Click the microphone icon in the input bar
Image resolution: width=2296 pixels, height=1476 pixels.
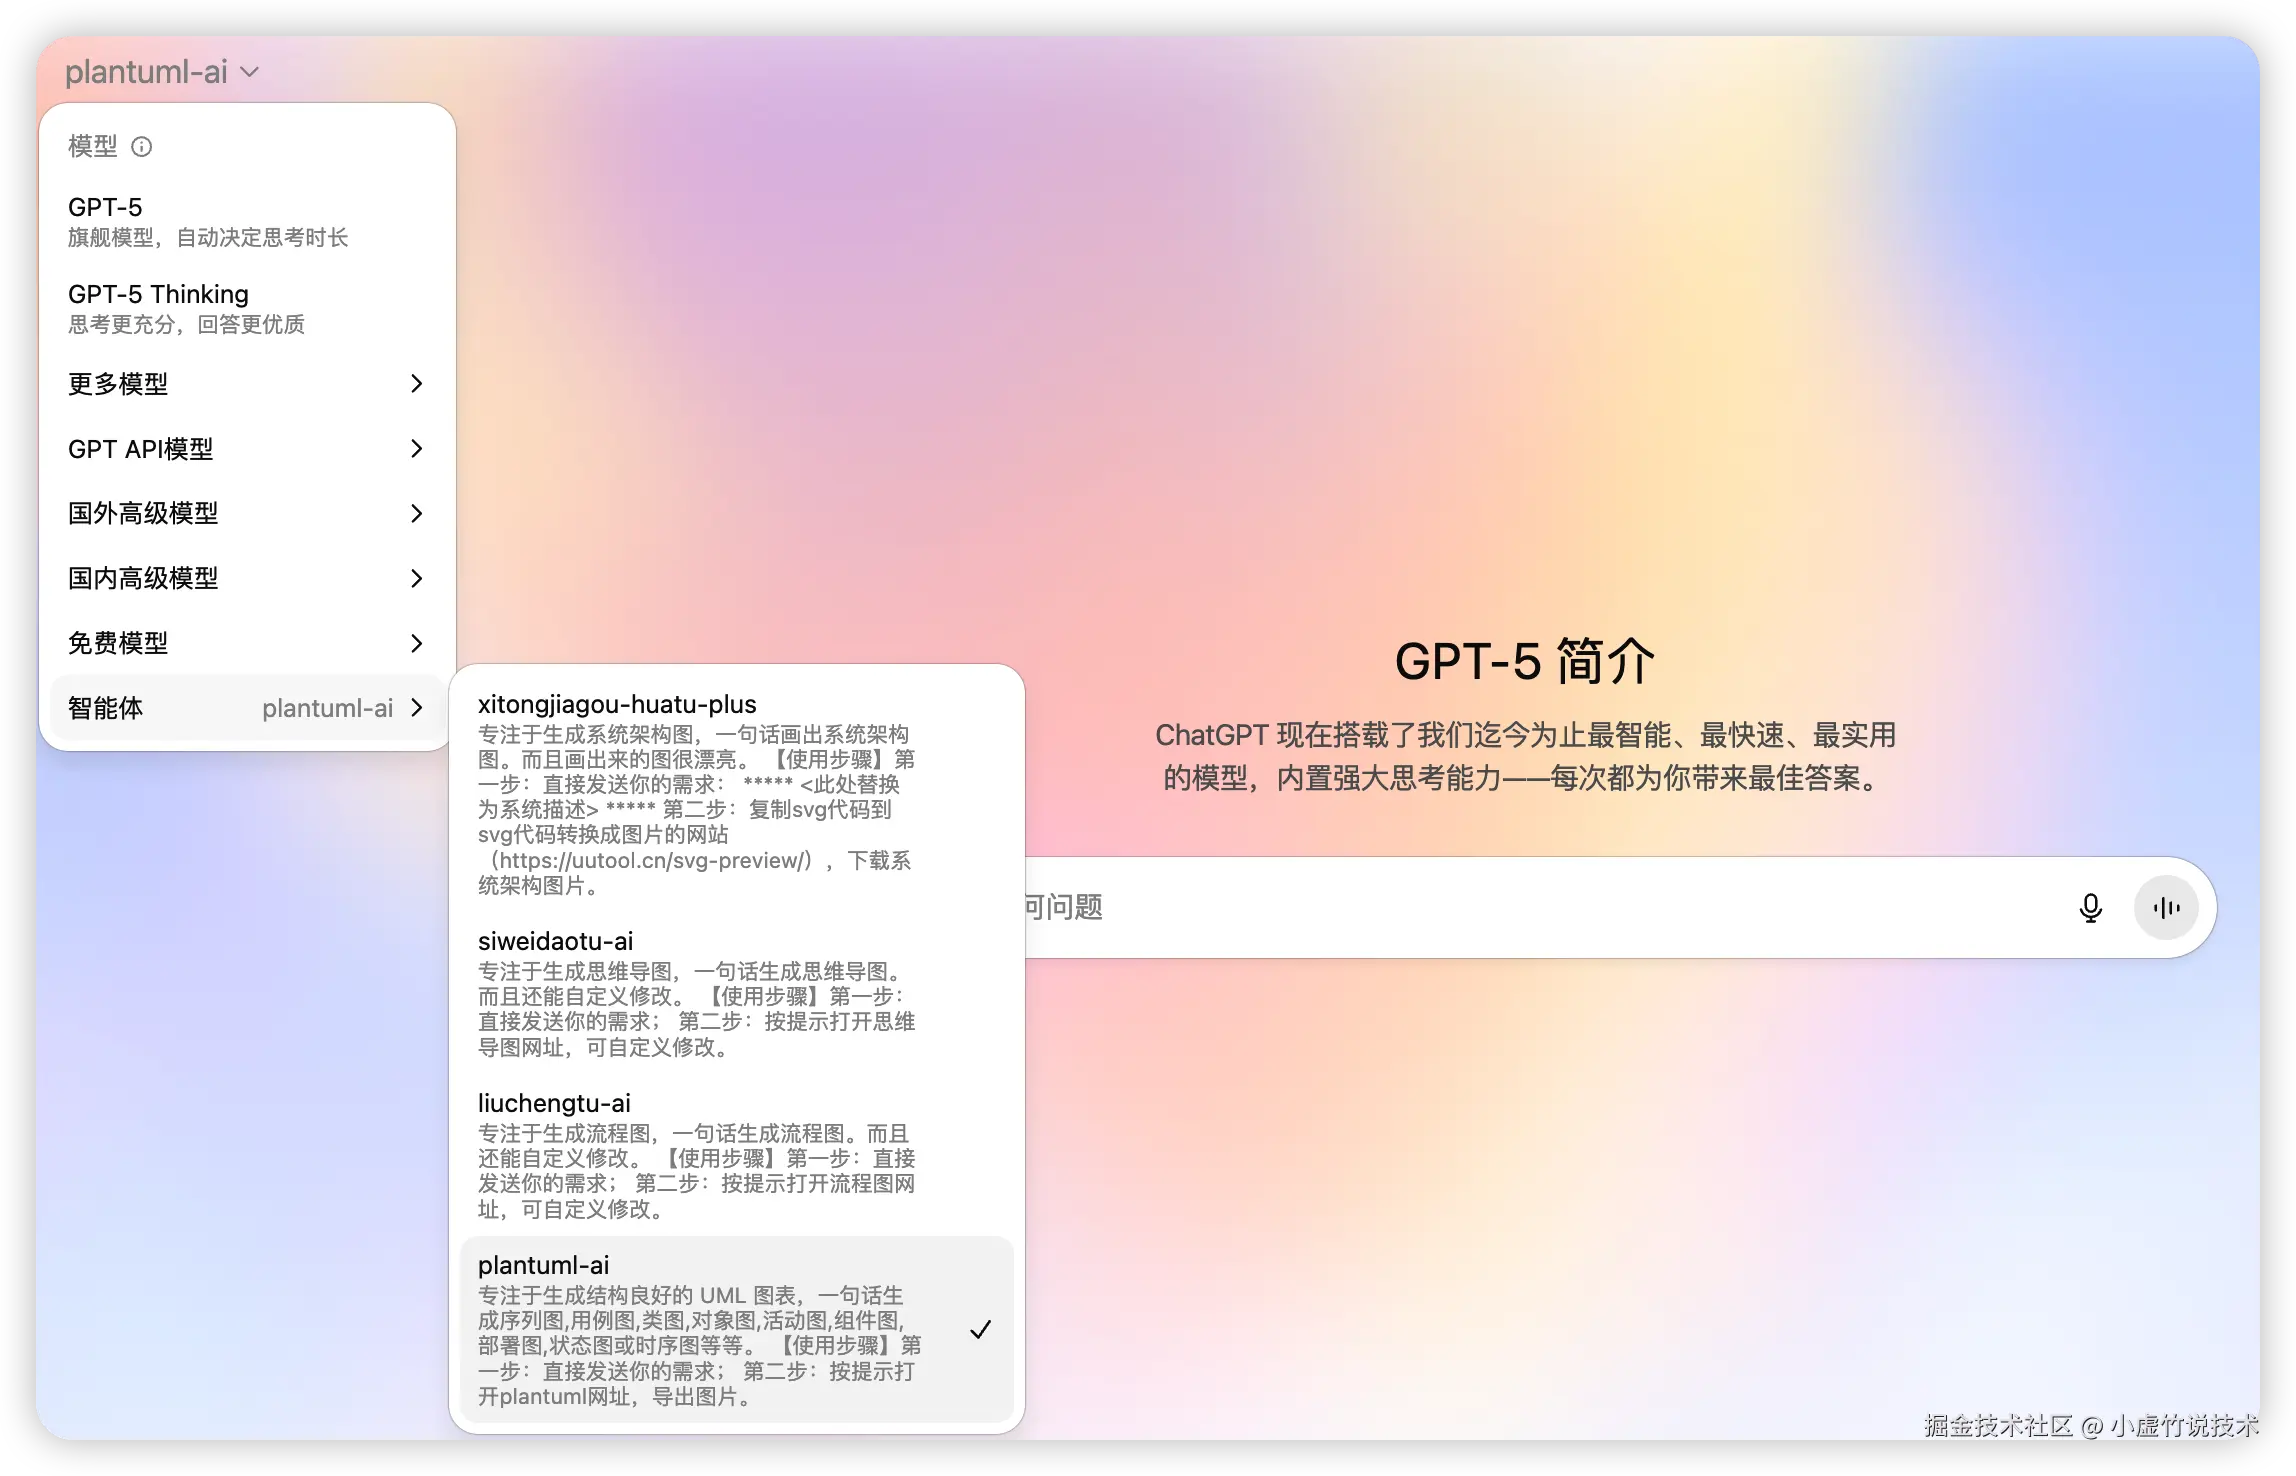click(x=2091, y=908)
